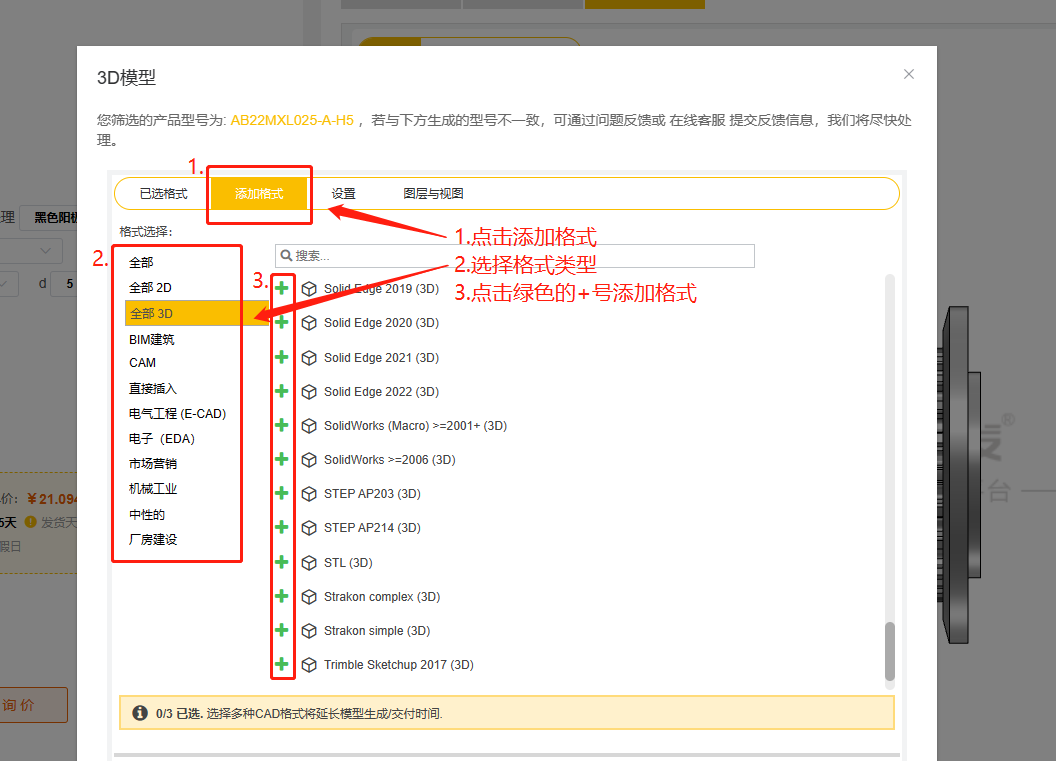The image size is (1056, 761).
Task: Add Trimble Sketchup 2017 via green plus
Action: 282,664
